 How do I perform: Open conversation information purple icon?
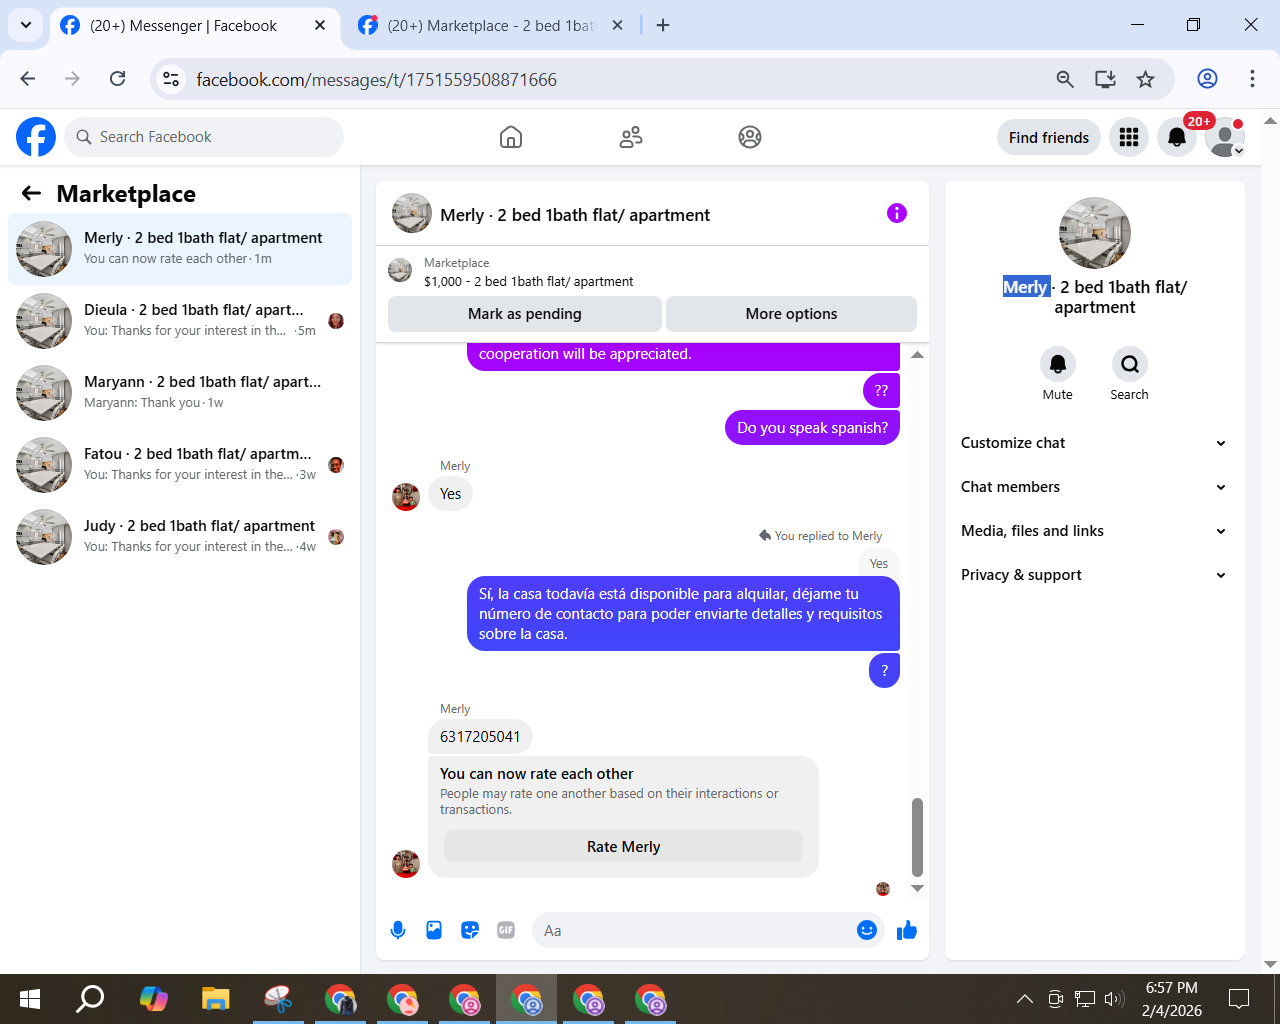[x=897, y=213]
